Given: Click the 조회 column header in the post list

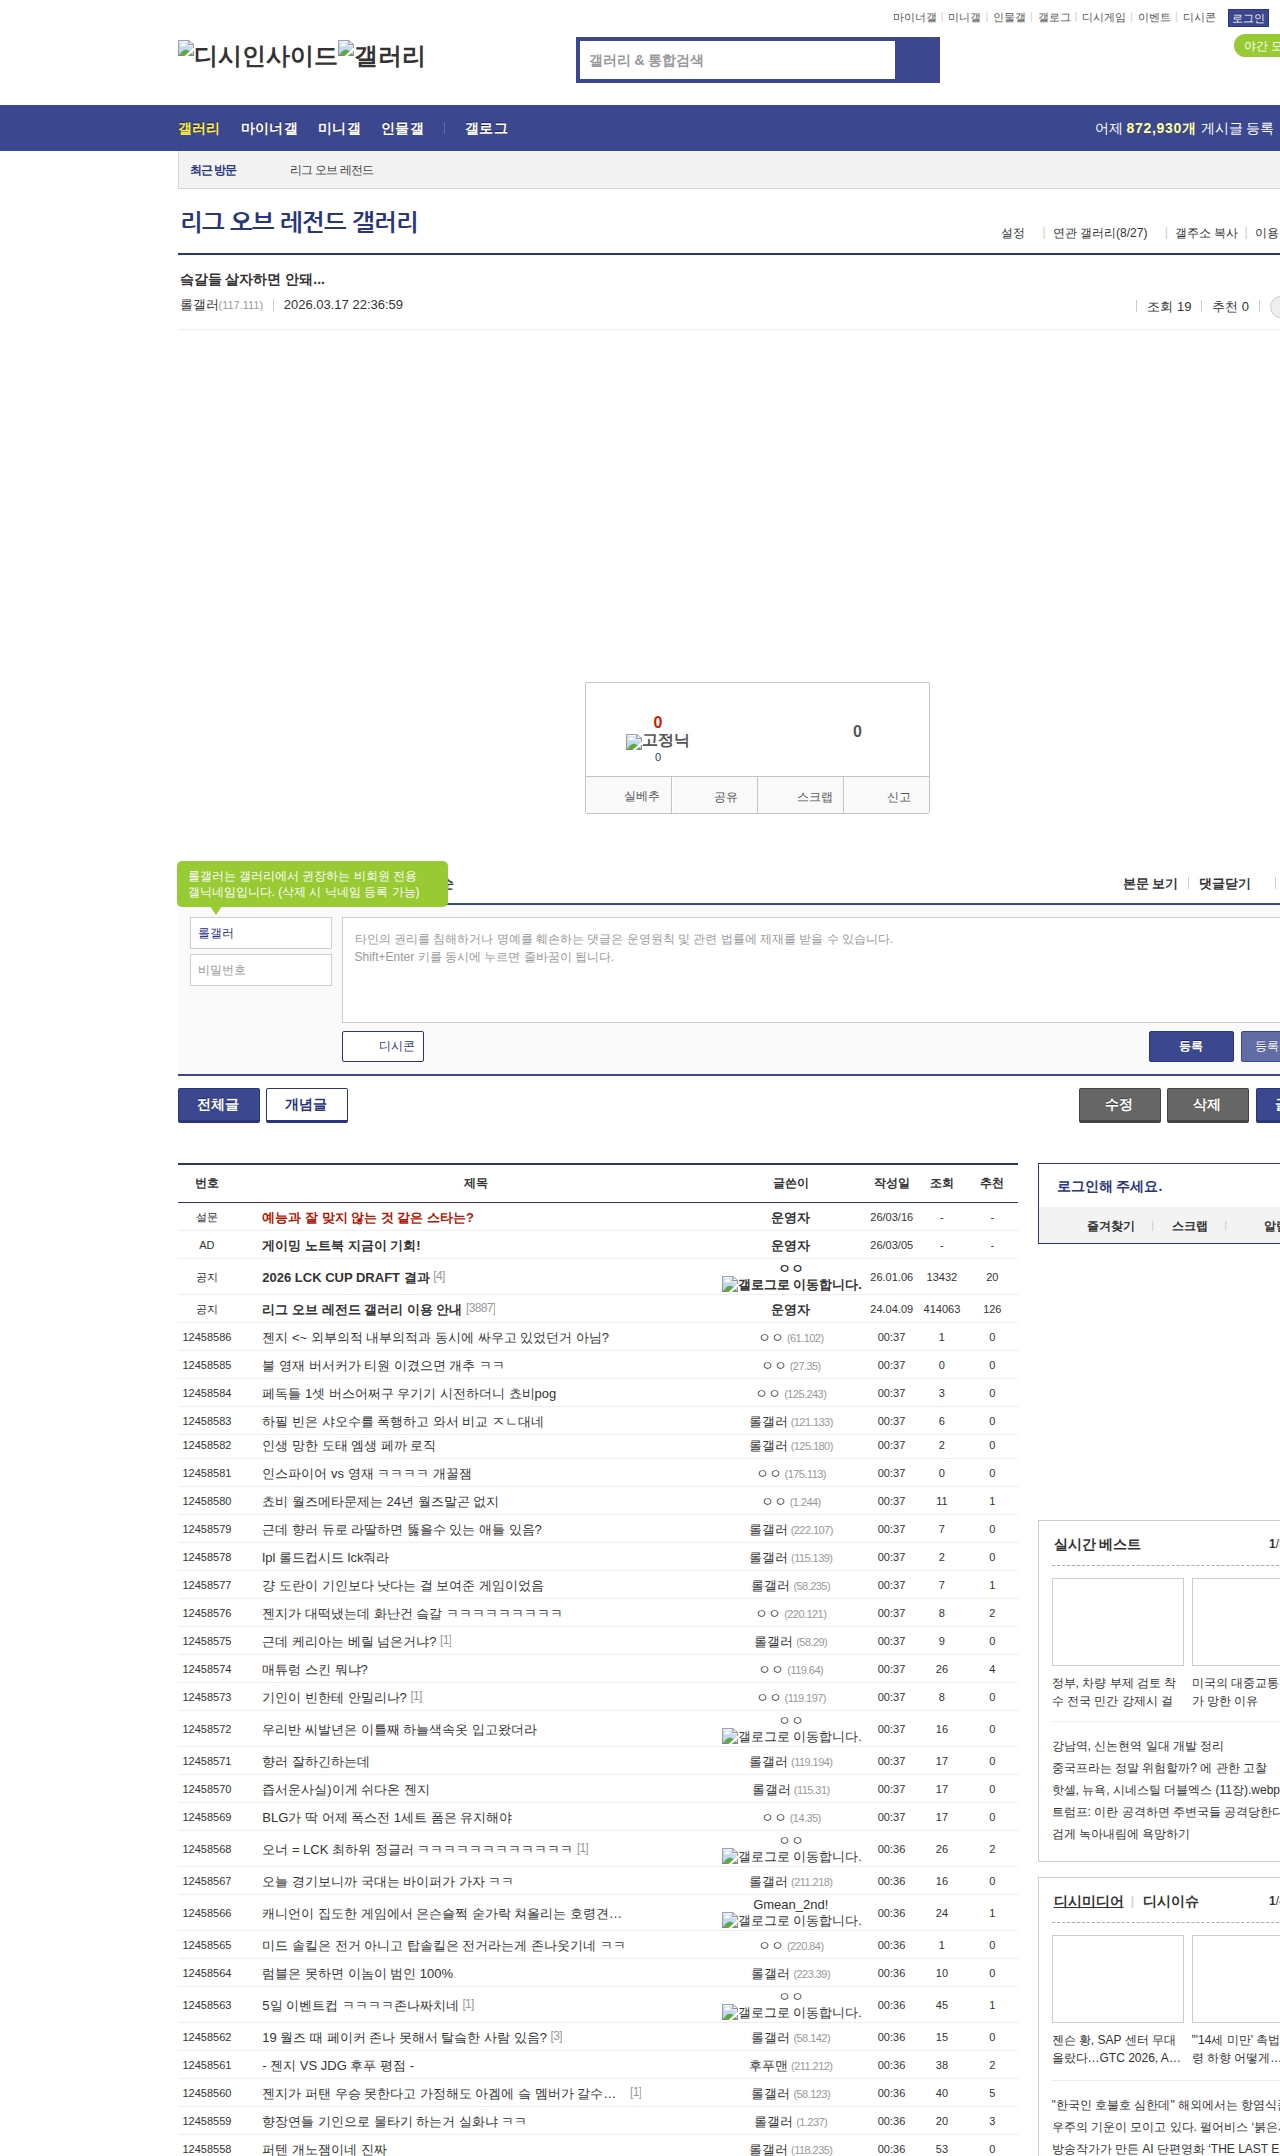Looking at the screenshot, I should click(x=942, y=1183).
